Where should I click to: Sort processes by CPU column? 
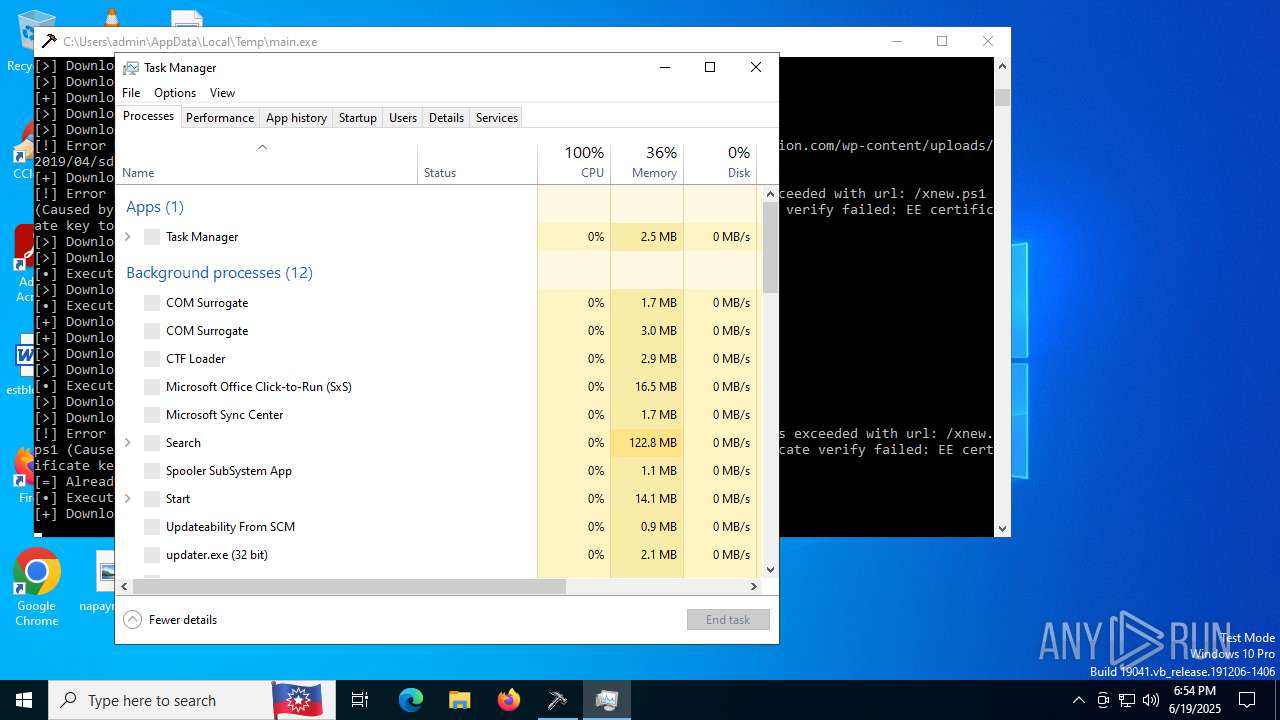[574, 164]
